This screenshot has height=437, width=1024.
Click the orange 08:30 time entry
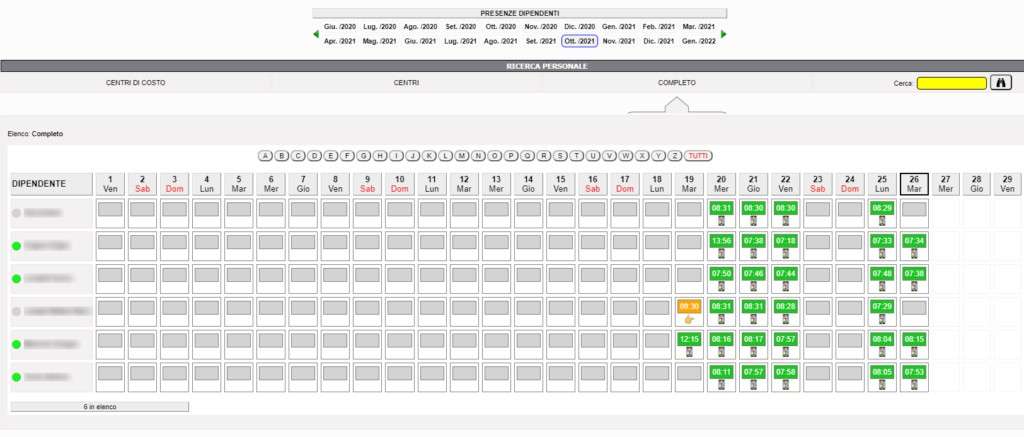pos(689,306)
